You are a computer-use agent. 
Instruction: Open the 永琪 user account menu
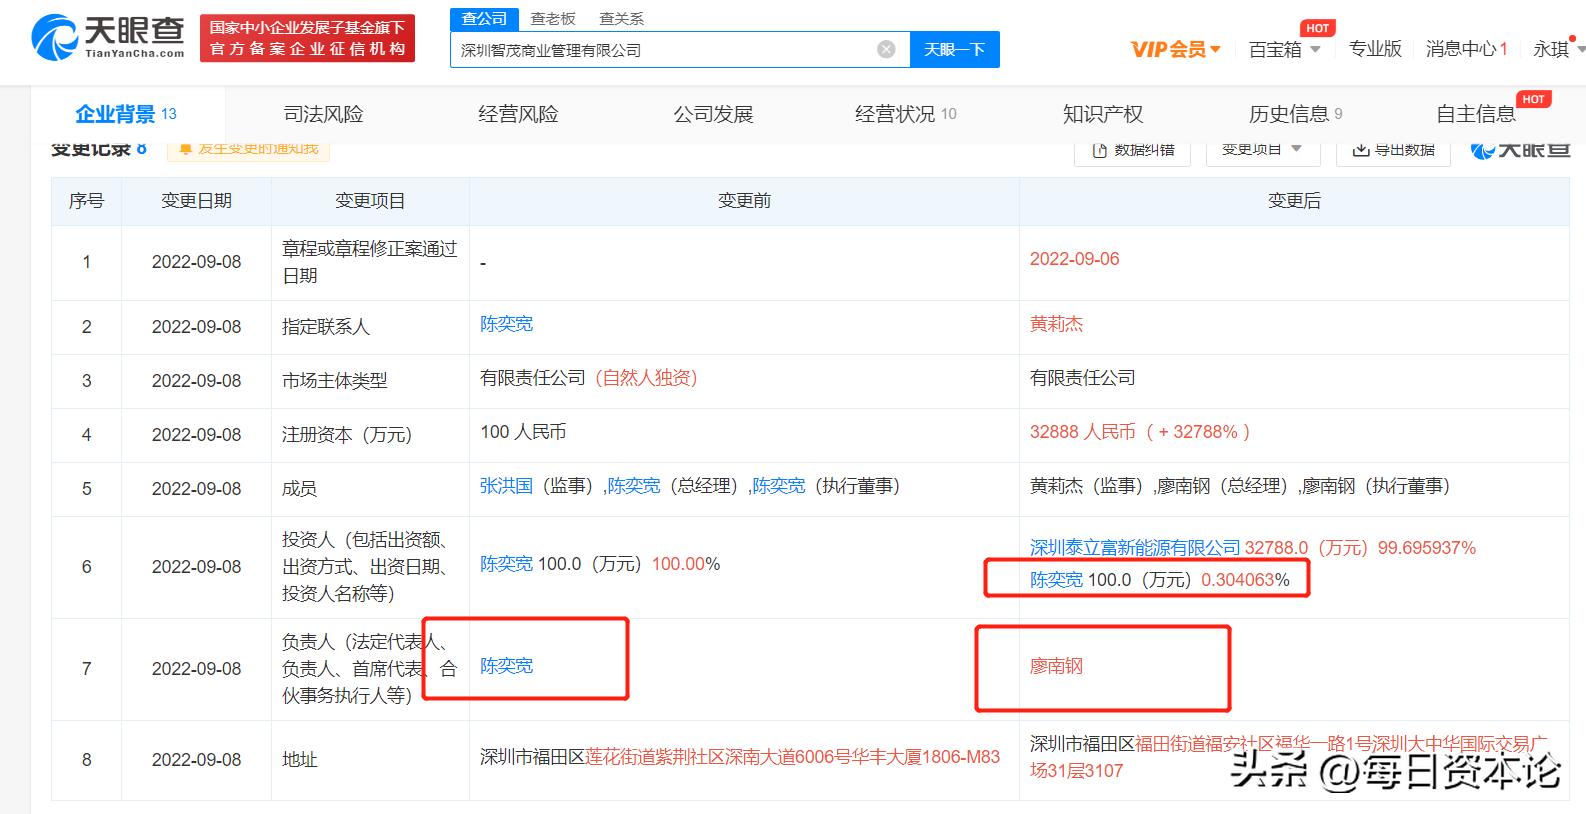click(x=1559, y=49)
